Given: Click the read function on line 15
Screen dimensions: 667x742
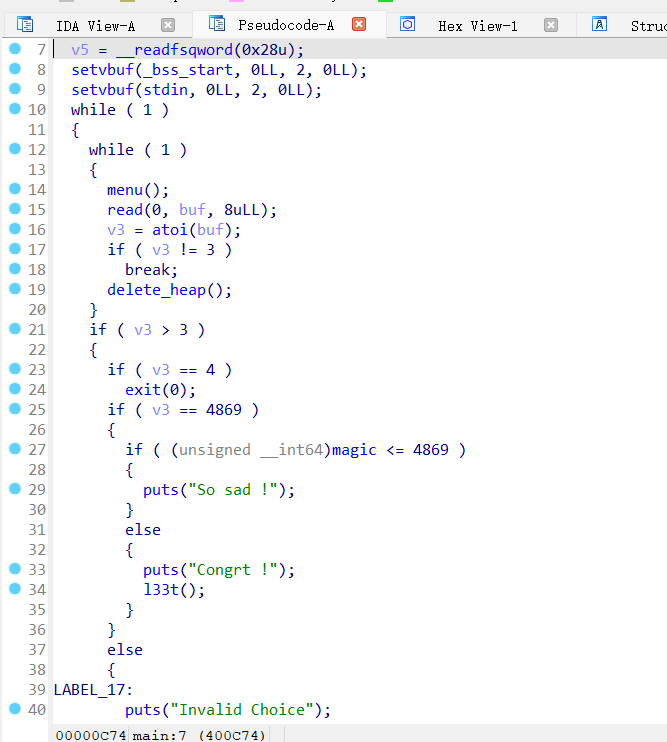Looking at the screenshot, I should tap(125, 210).
